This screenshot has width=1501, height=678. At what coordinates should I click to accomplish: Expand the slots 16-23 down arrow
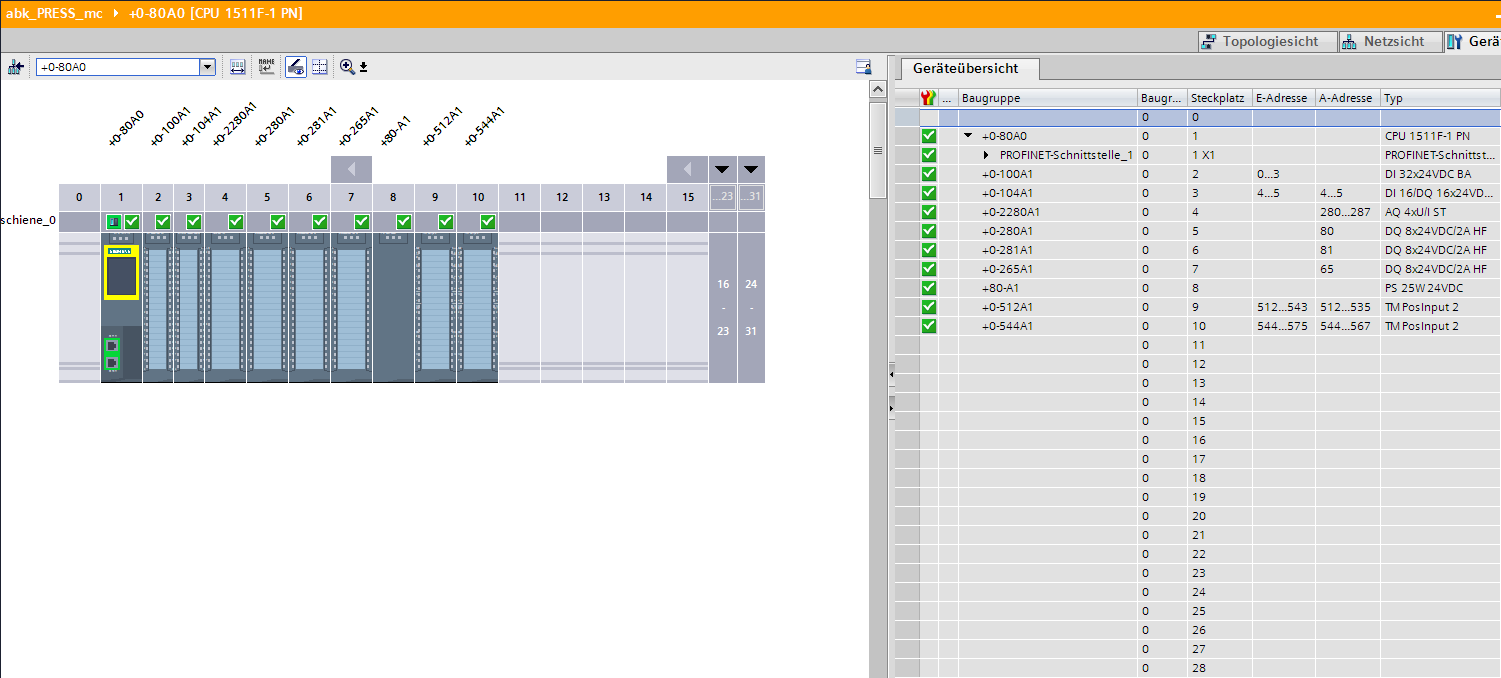723,169
